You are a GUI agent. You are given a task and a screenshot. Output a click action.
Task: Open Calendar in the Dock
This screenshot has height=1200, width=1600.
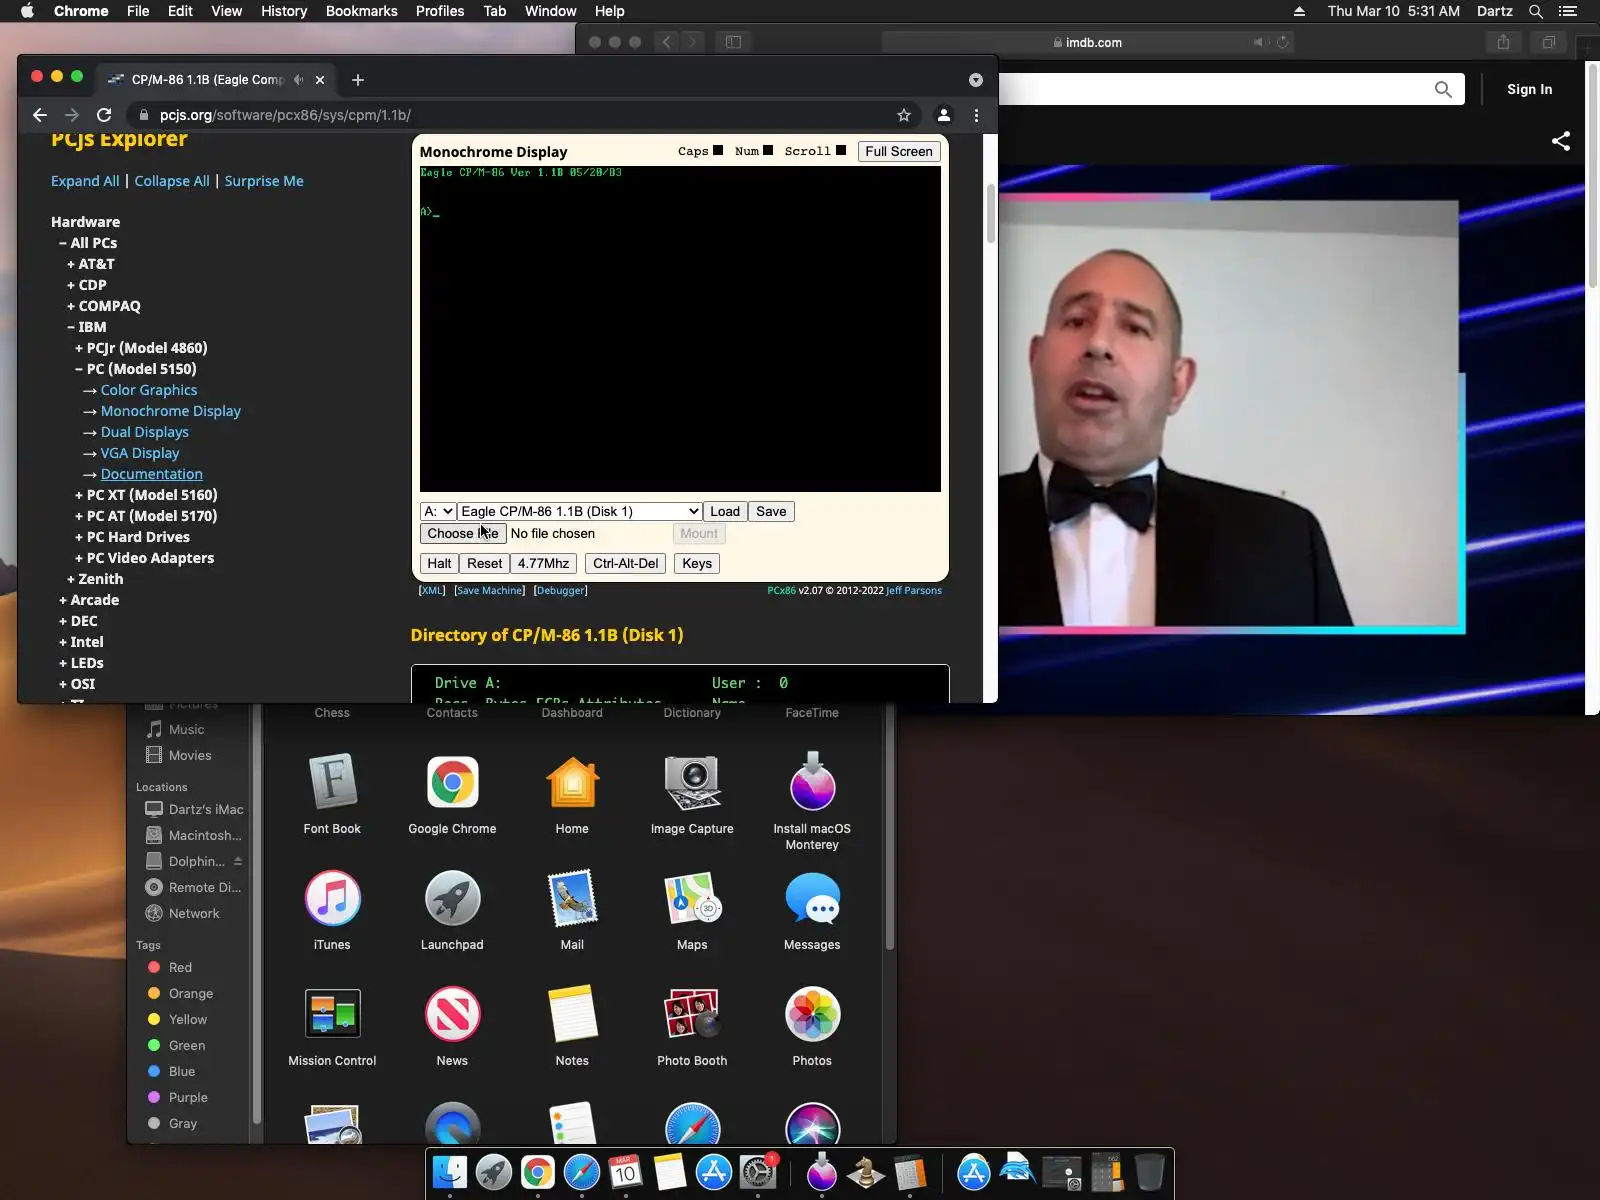tap(626, 1172)
